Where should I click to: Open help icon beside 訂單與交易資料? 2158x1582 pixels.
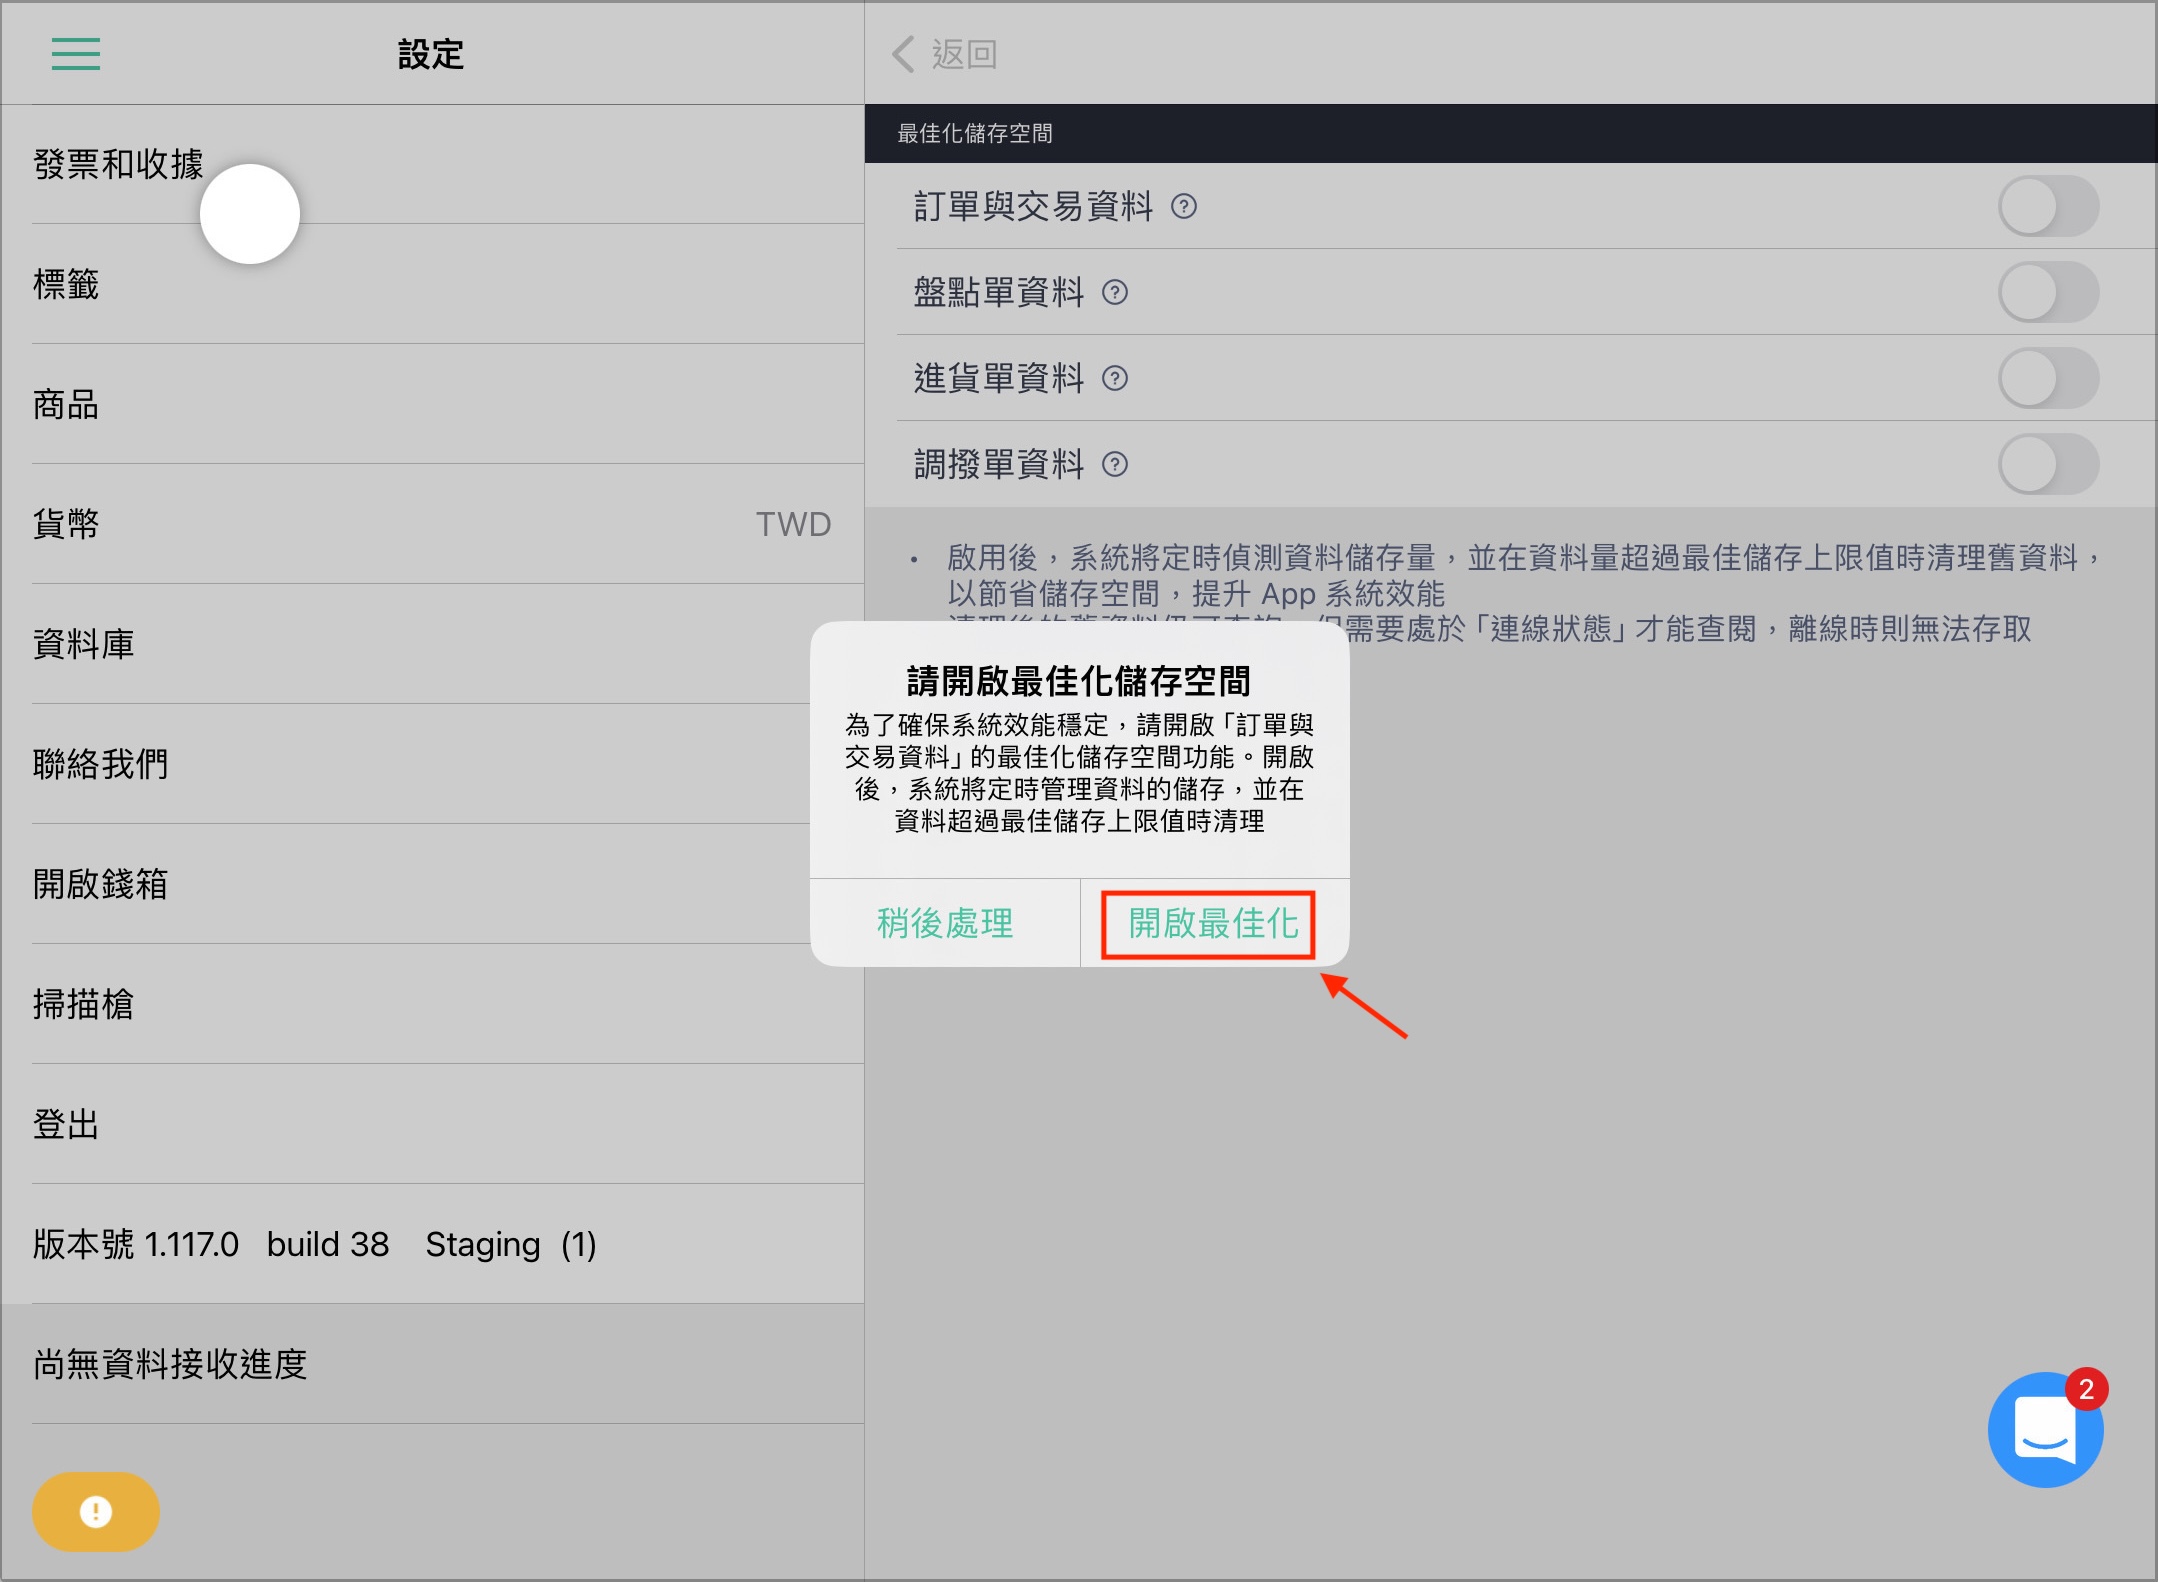click(1184, 206)
